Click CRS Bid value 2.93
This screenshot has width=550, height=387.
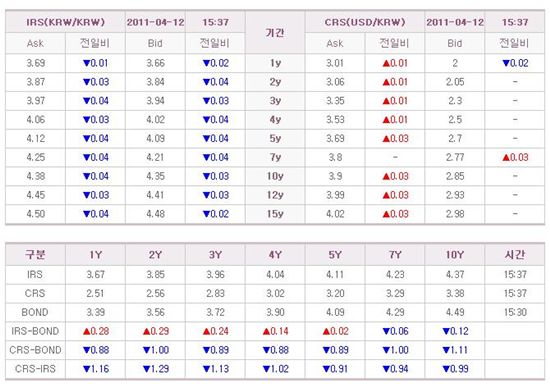pyautogui.click(x=455, y=195)
